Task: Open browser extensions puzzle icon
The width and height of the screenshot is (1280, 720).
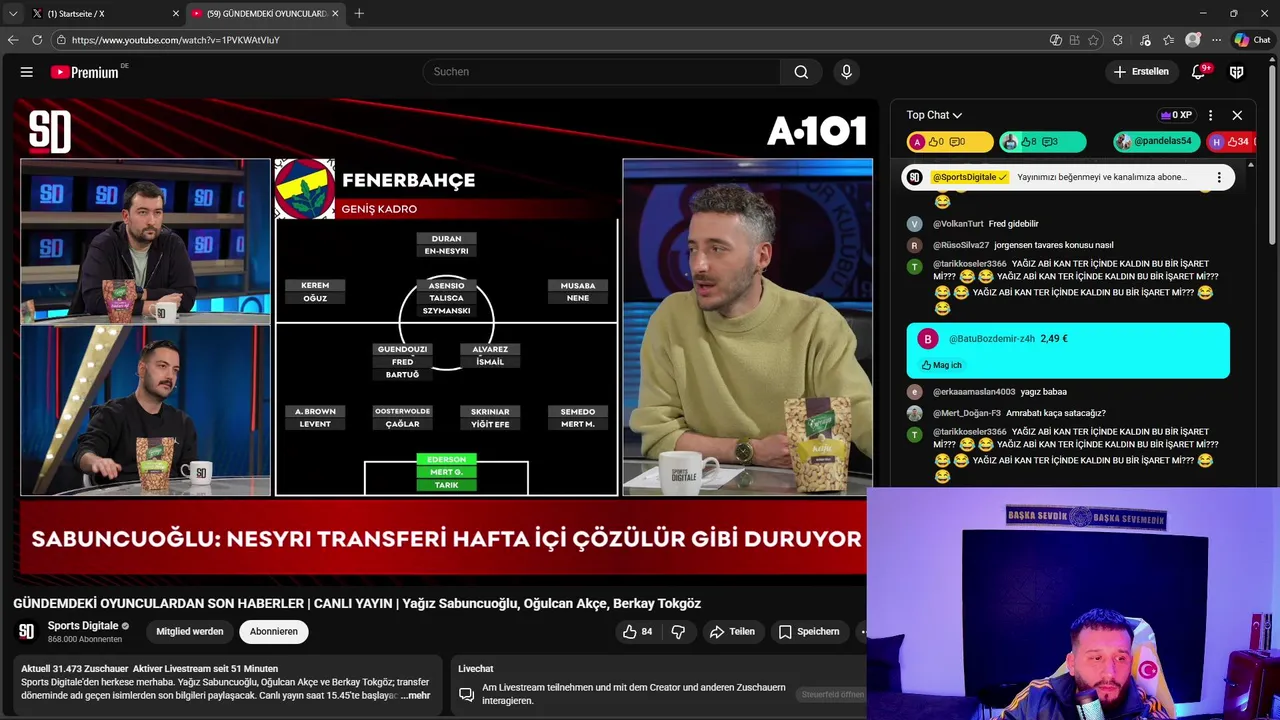Action: (x=1117, y=40)
